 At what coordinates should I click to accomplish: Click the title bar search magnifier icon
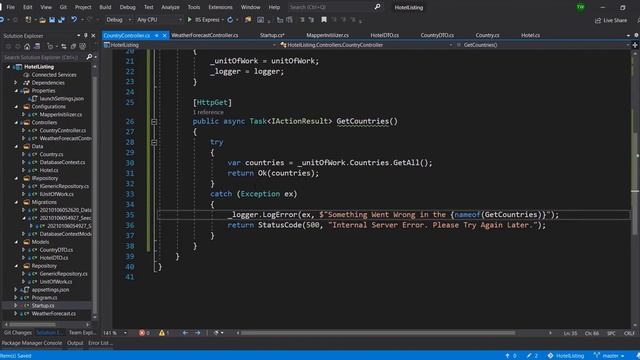click(x=378, y=7)
